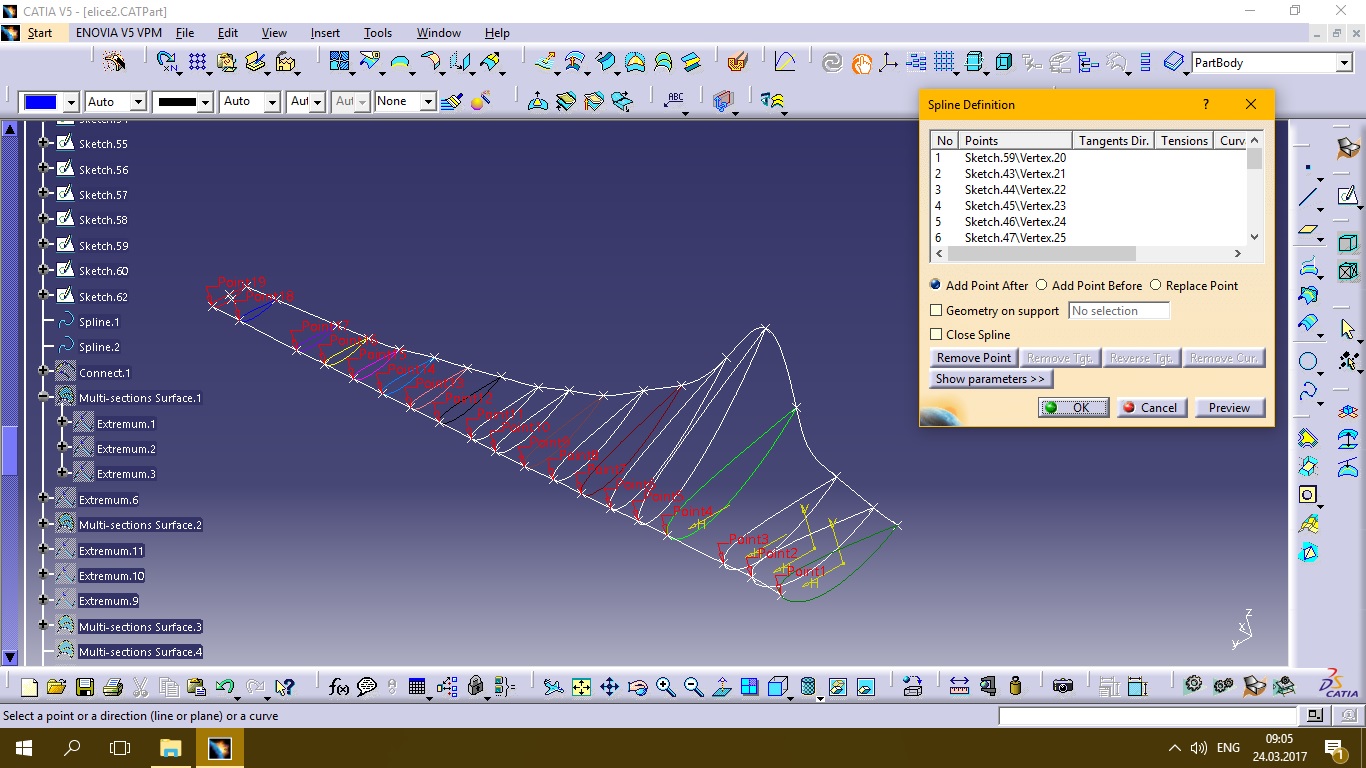Click the Select arrow cursor tool
This screenshot has height=768, width=1366.
point(1348,329)
